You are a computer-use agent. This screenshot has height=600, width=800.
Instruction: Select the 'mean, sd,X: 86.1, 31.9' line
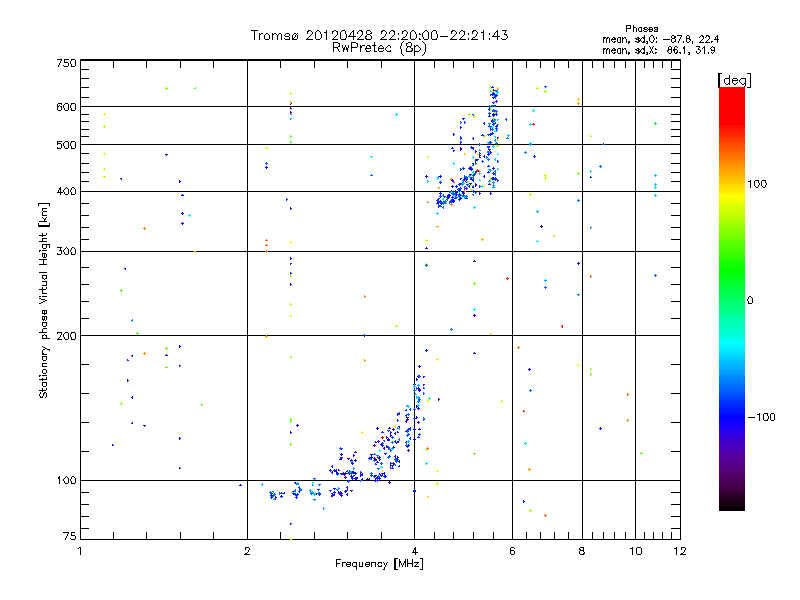pos(659,50)
